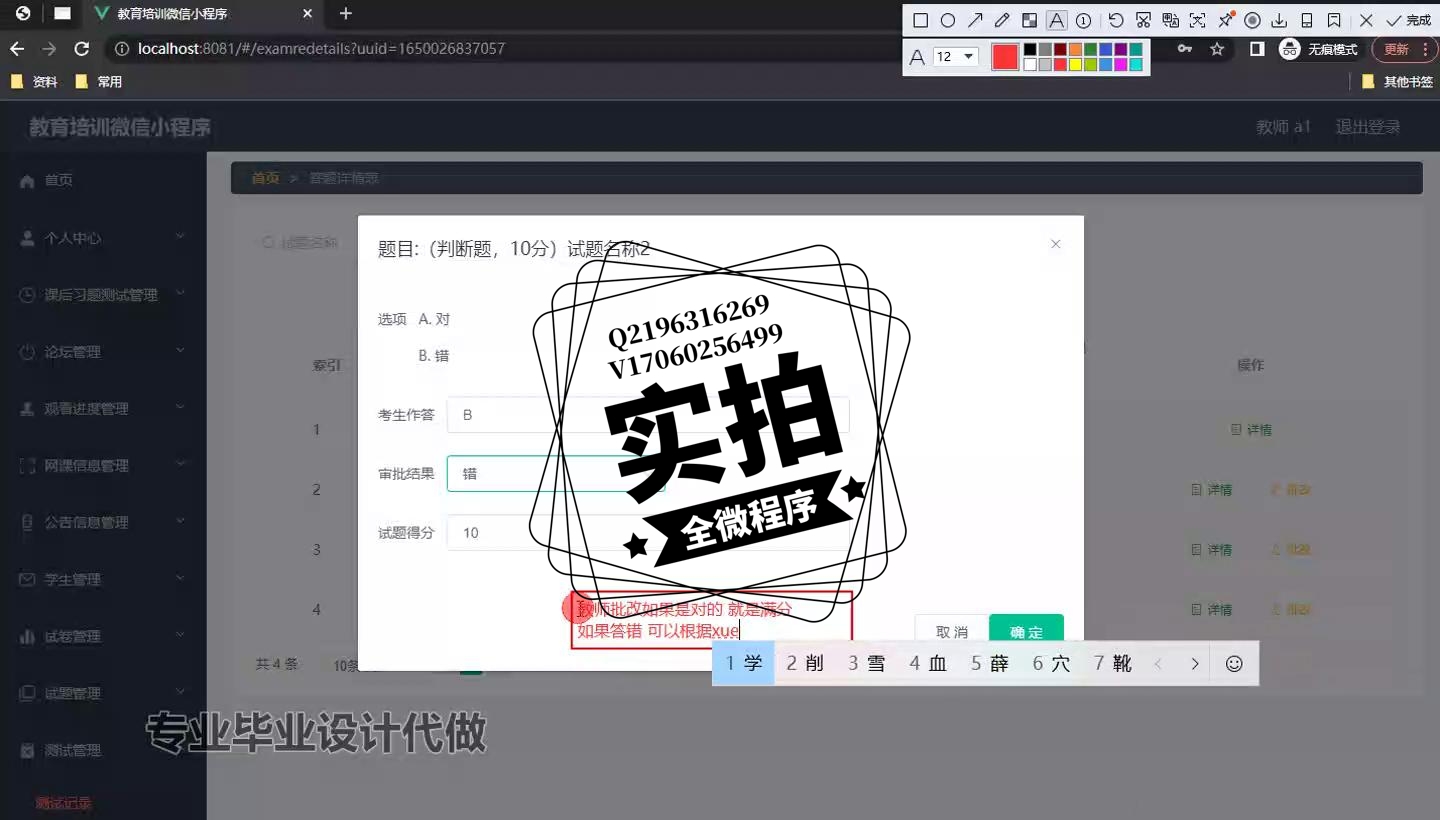The height and width of the screenshot is (820, 1440).
Task: Expand 个人中心 sidebar menu
Action: pos(103,238)
